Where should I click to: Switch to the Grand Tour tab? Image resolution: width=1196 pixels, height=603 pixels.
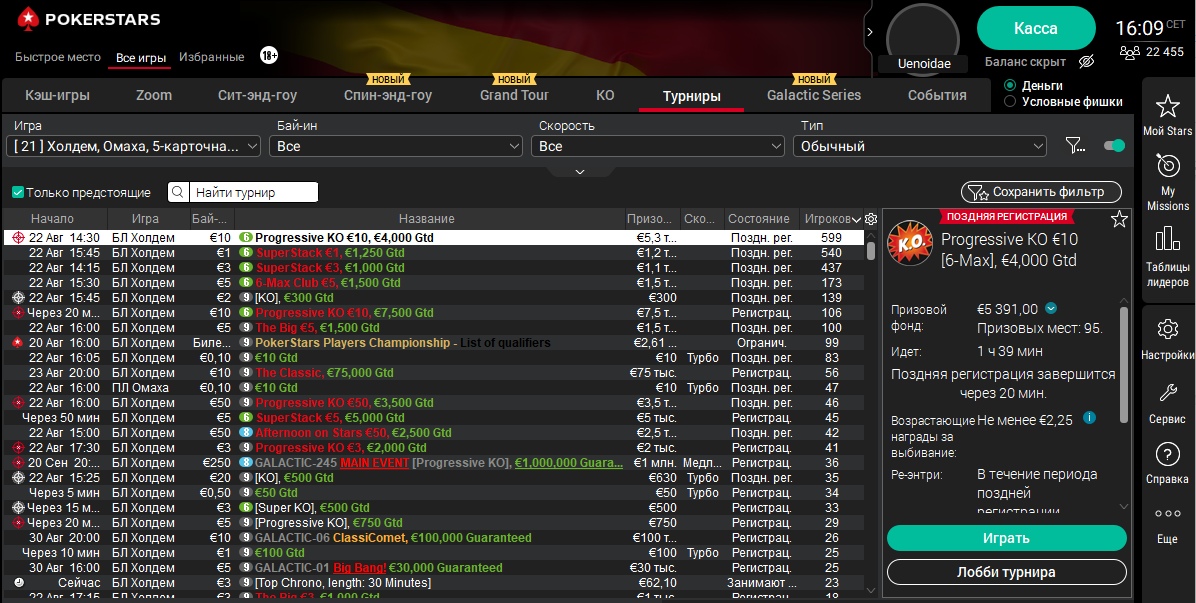click(x=514, y=95)
